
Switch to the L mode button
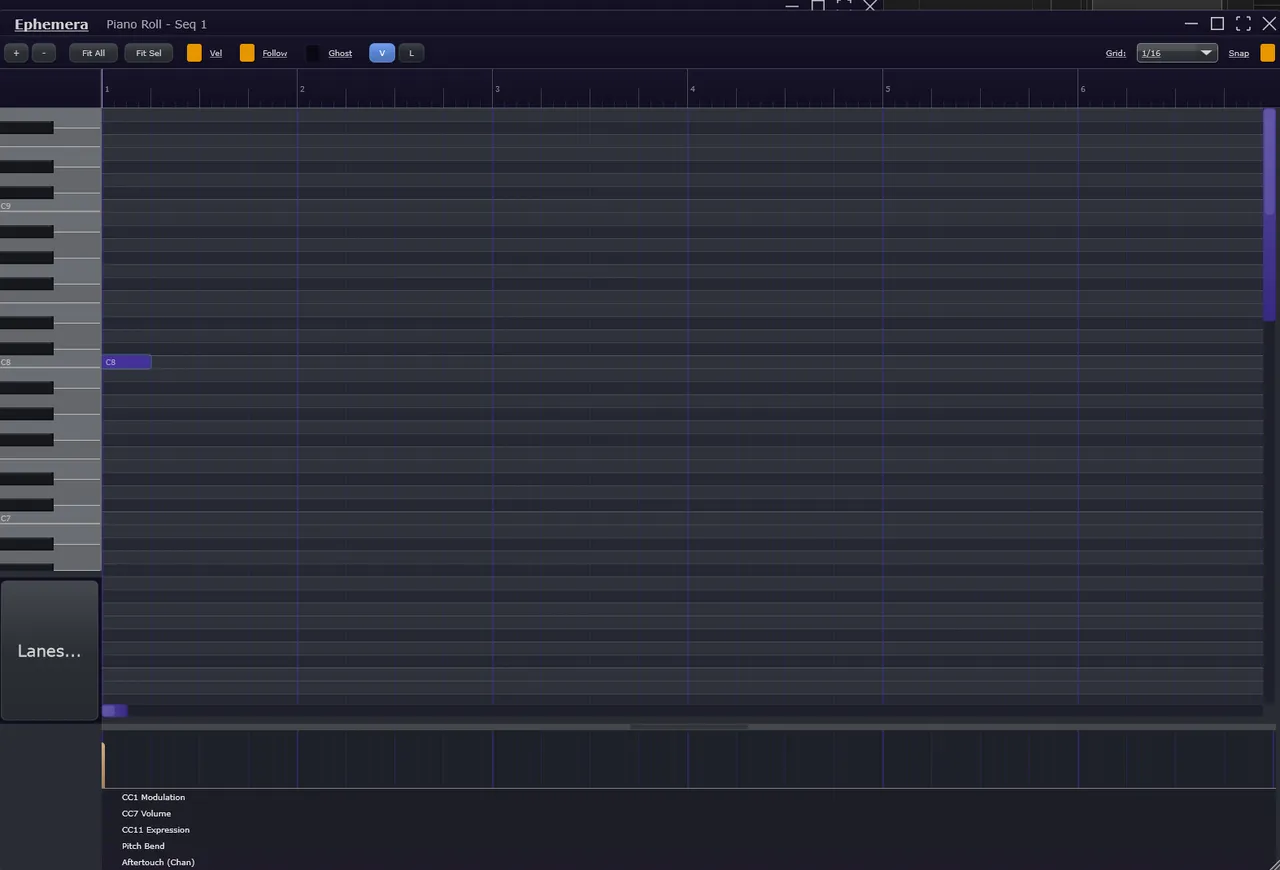(411, 53)
